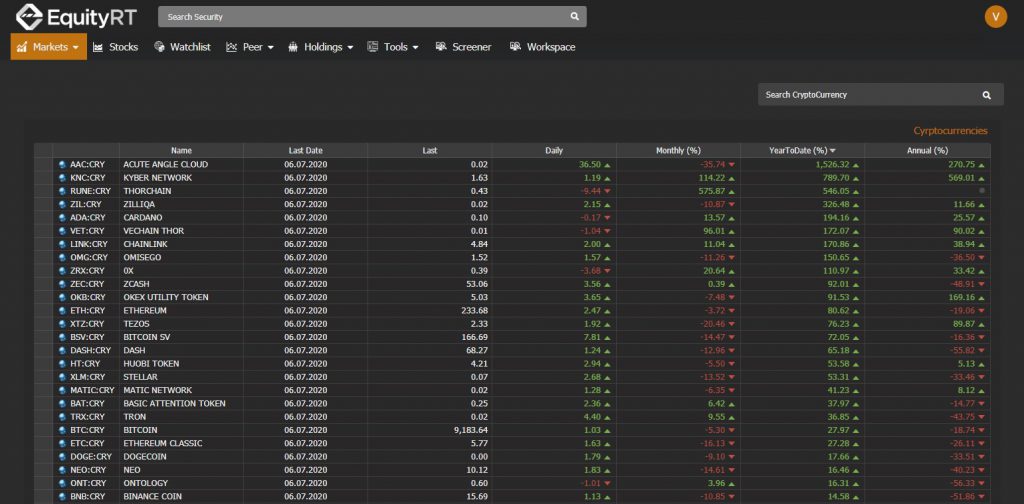1024x504 pixels.
Task: Click the TRX:CRY ticker
Action: [88, 417]
